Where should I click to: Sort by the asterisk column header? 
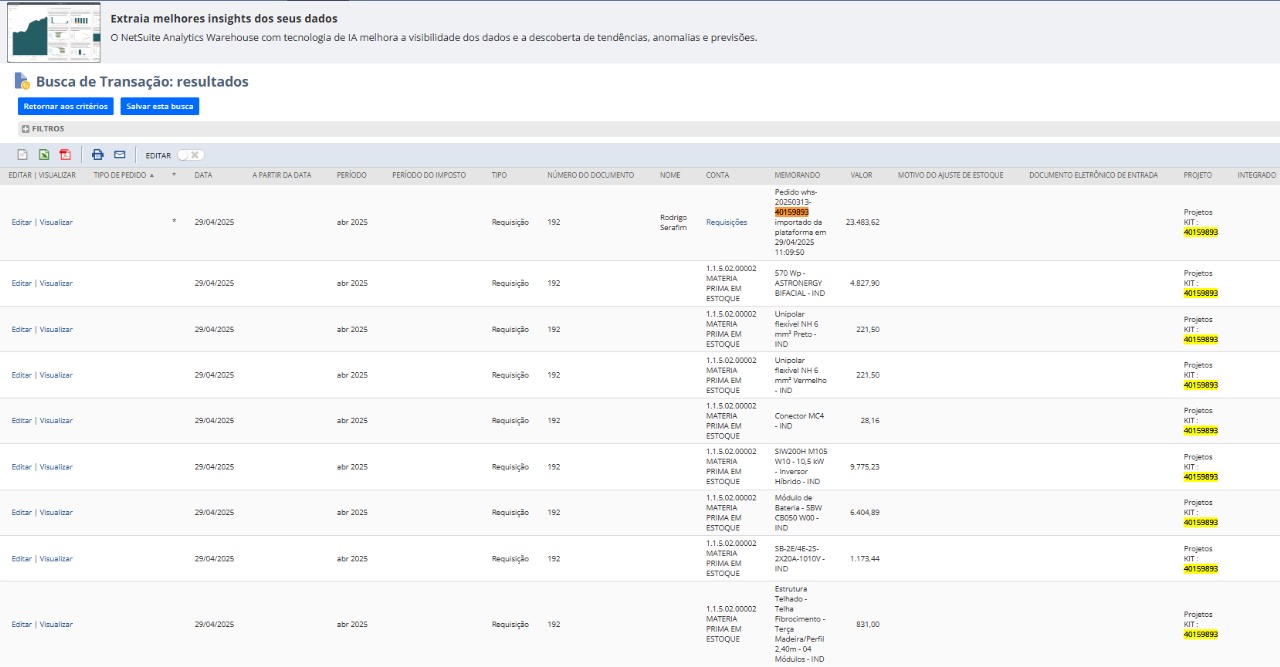click(x=174, y=175)
